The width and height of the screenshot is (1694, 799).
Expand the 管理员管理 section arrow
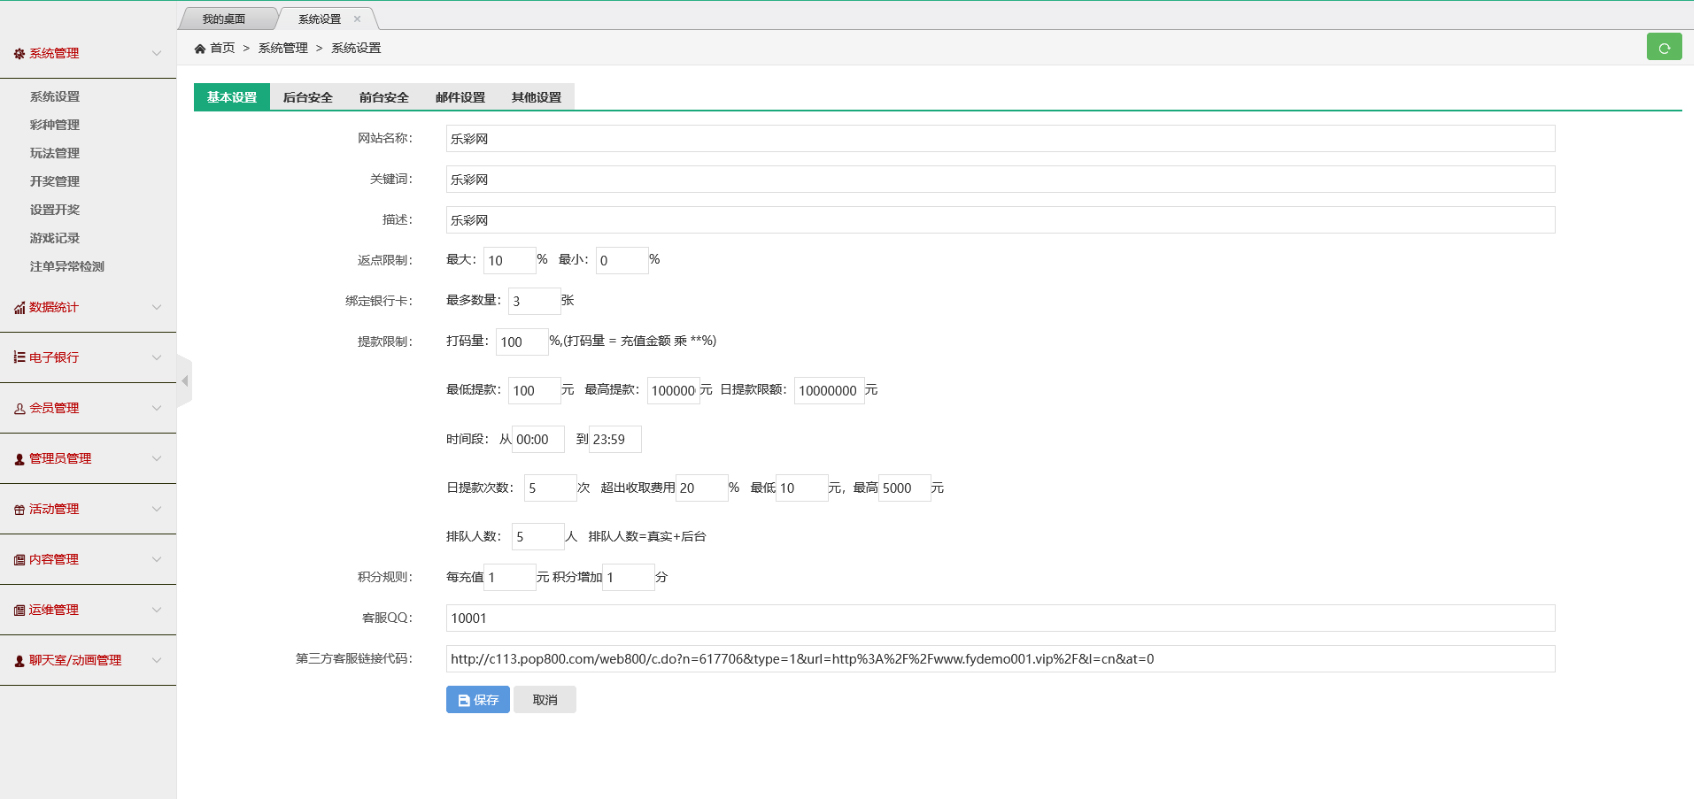click(156, 458)
